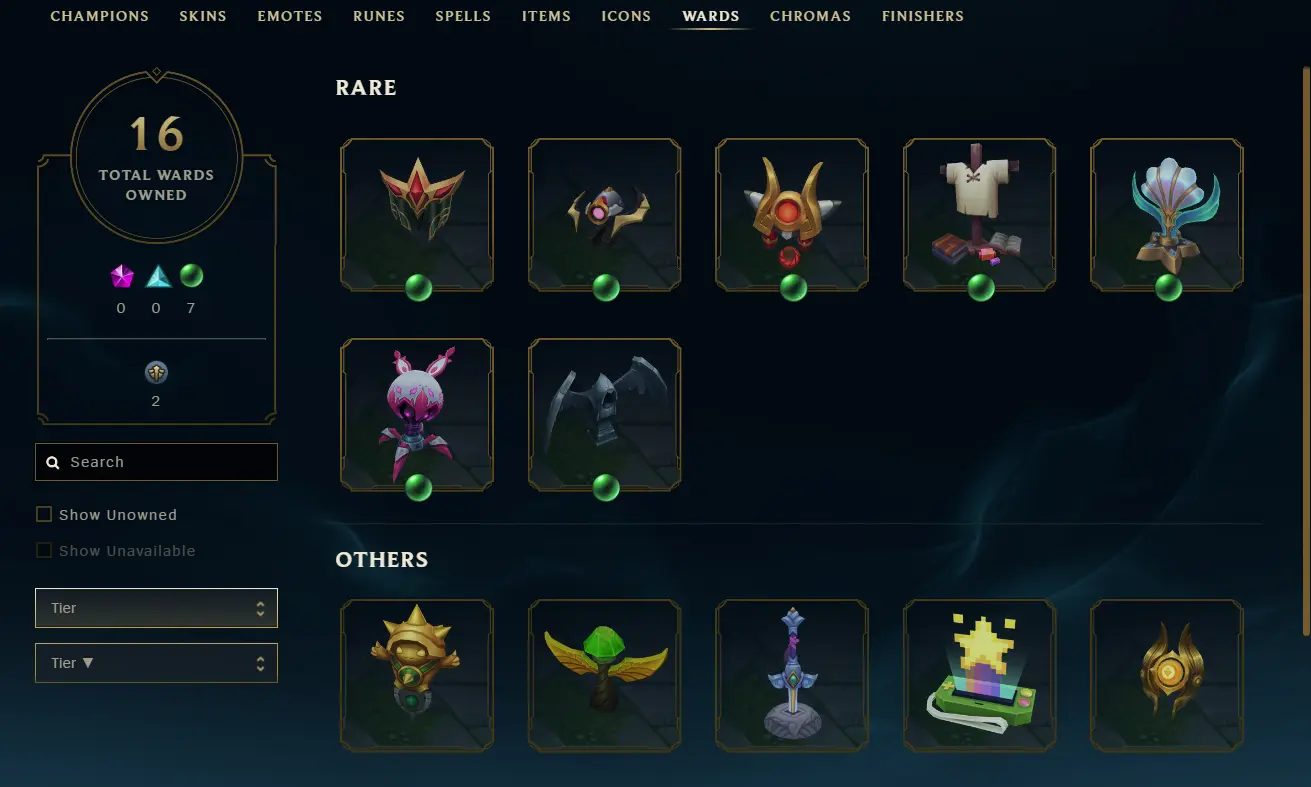This screenshot has width=1311, height=787.
Task: Choose the seashell pearl ward skin
Action: 1167,215
